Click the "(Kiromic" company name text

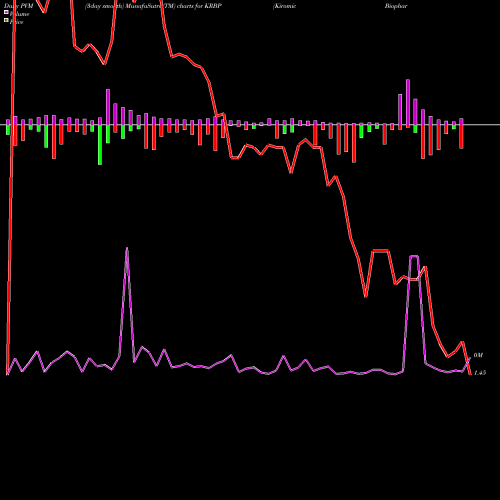[x=284, y=6]
